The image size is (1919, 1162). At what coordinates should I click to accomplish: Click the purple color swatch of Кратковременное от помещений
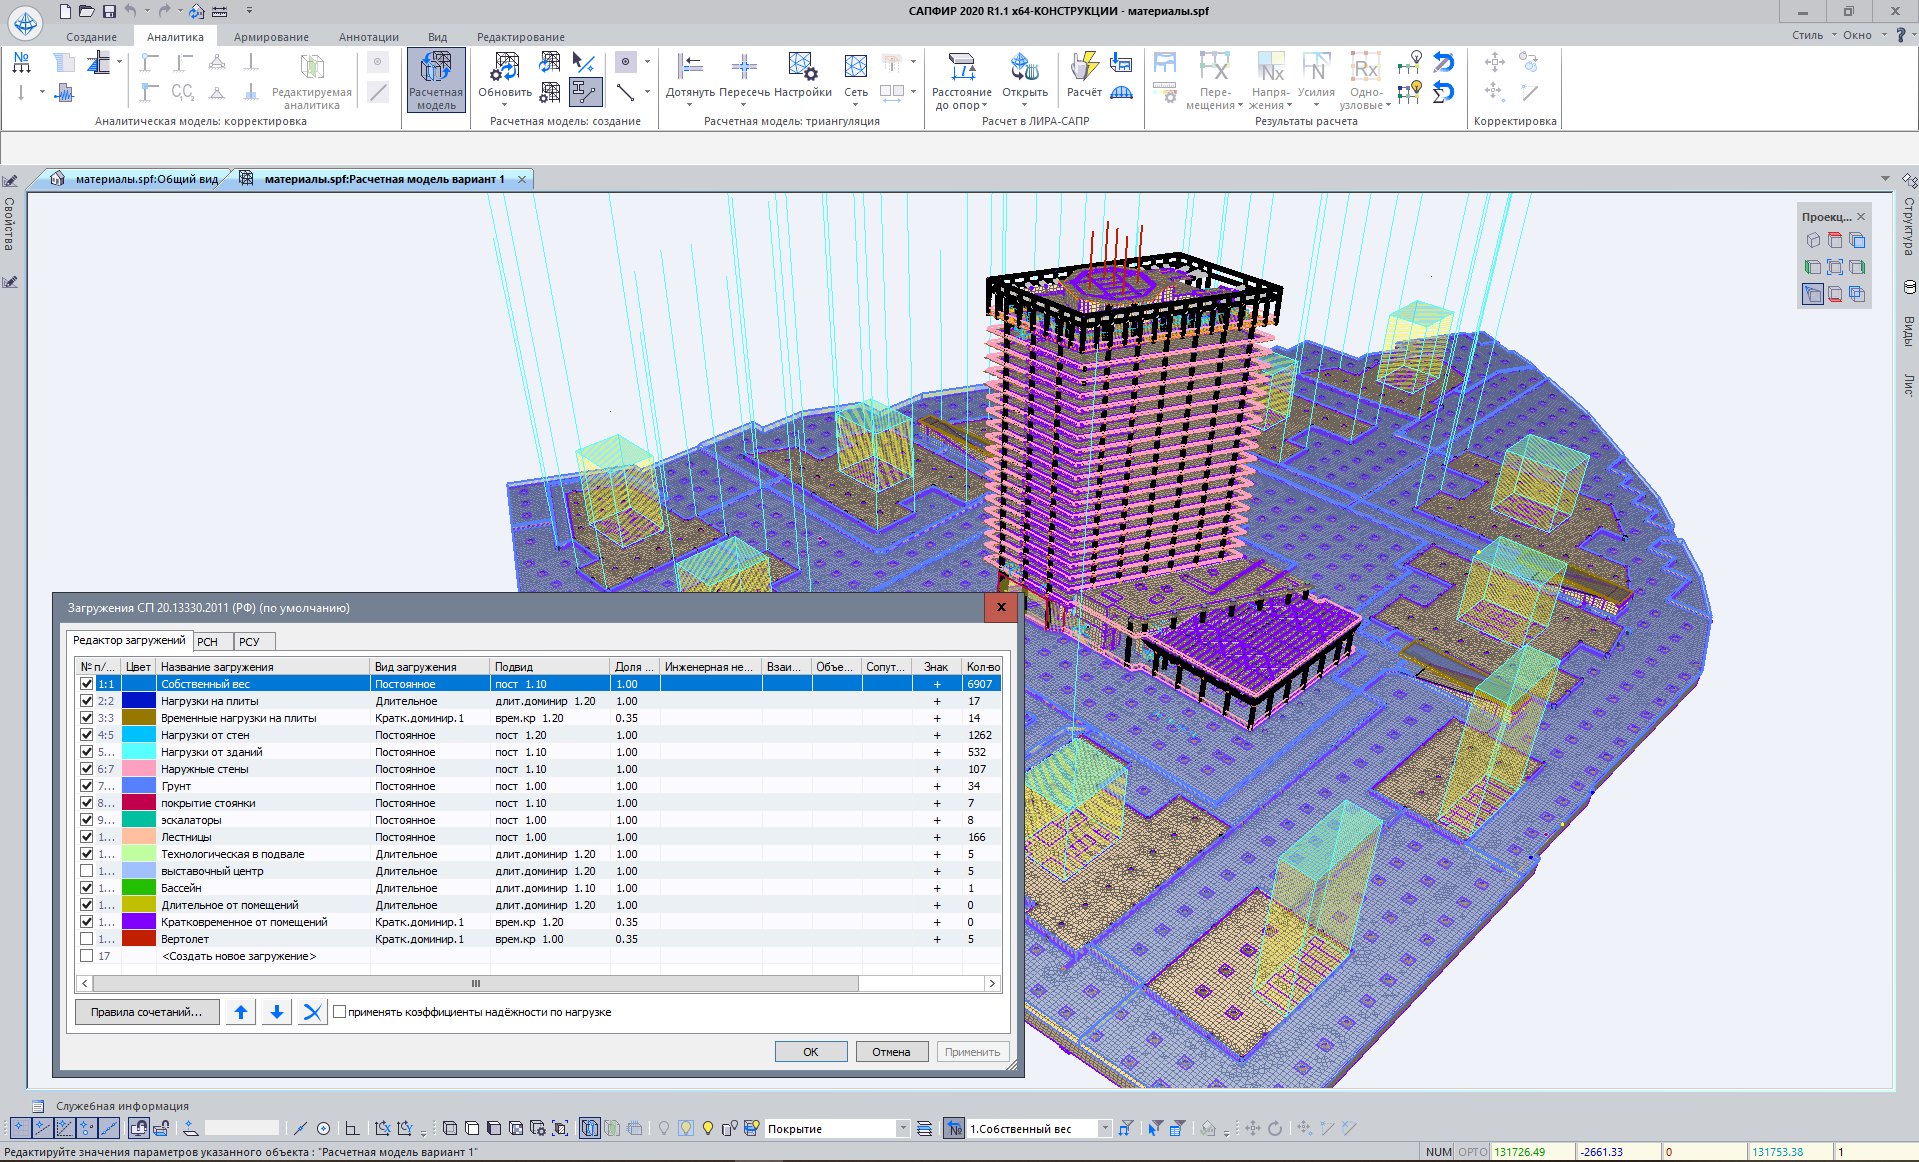139,922
